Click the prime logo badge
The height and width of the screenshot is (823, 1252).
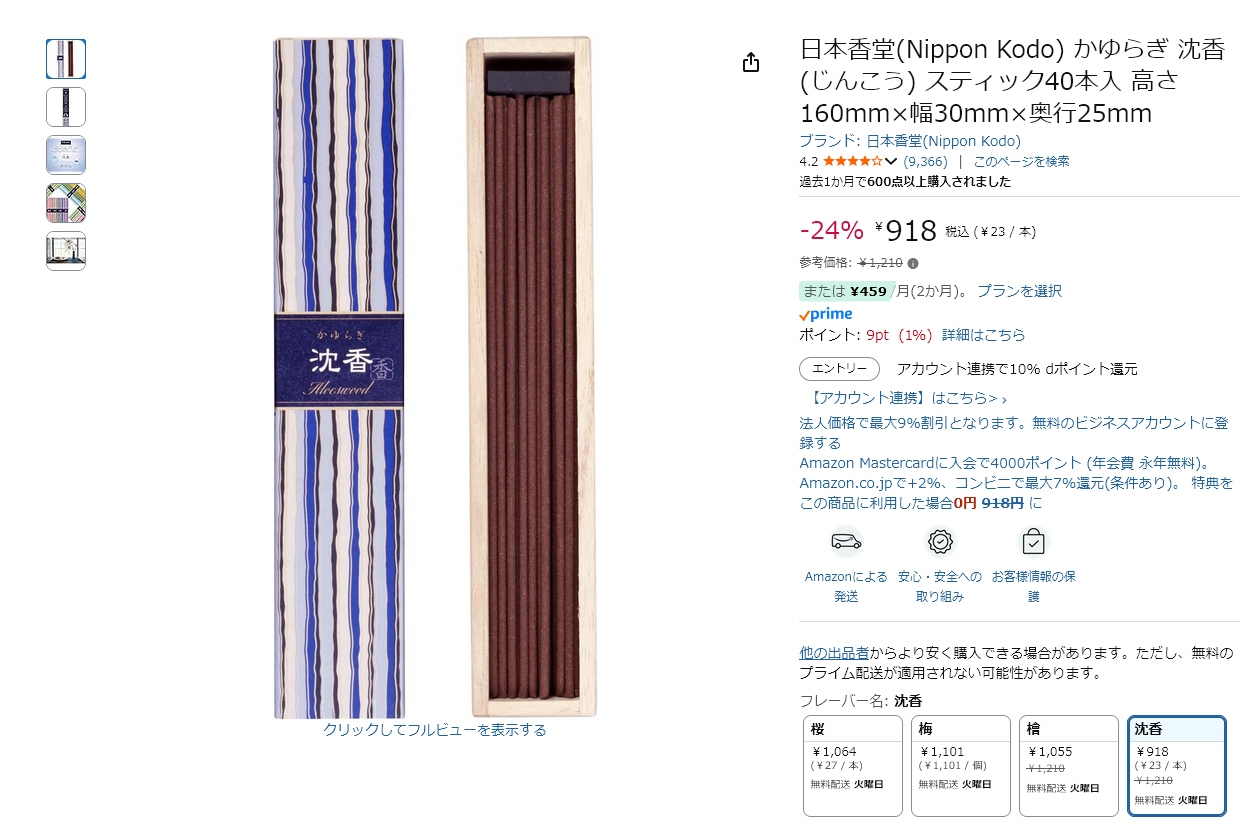pyautogui.click(x=826, y=314)
